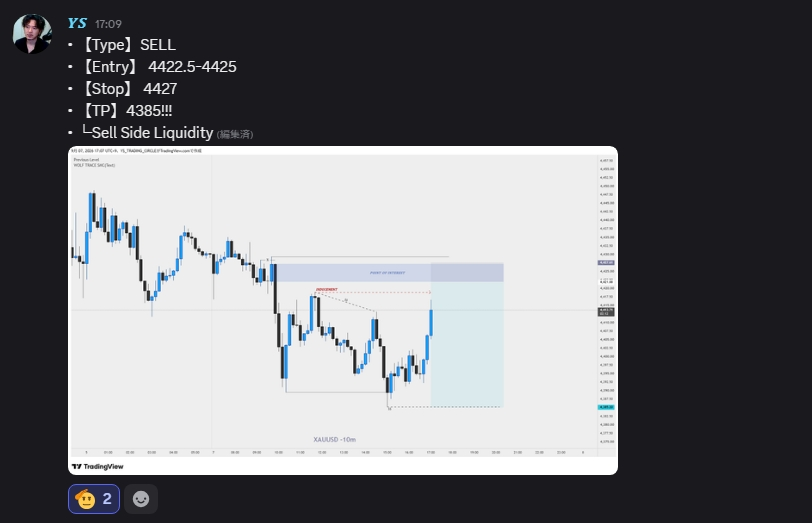The height and width of the screenshot is (523, 812).
Task: Toggle the salute emoji reaction with count 2
Action: tap(94, 499)
